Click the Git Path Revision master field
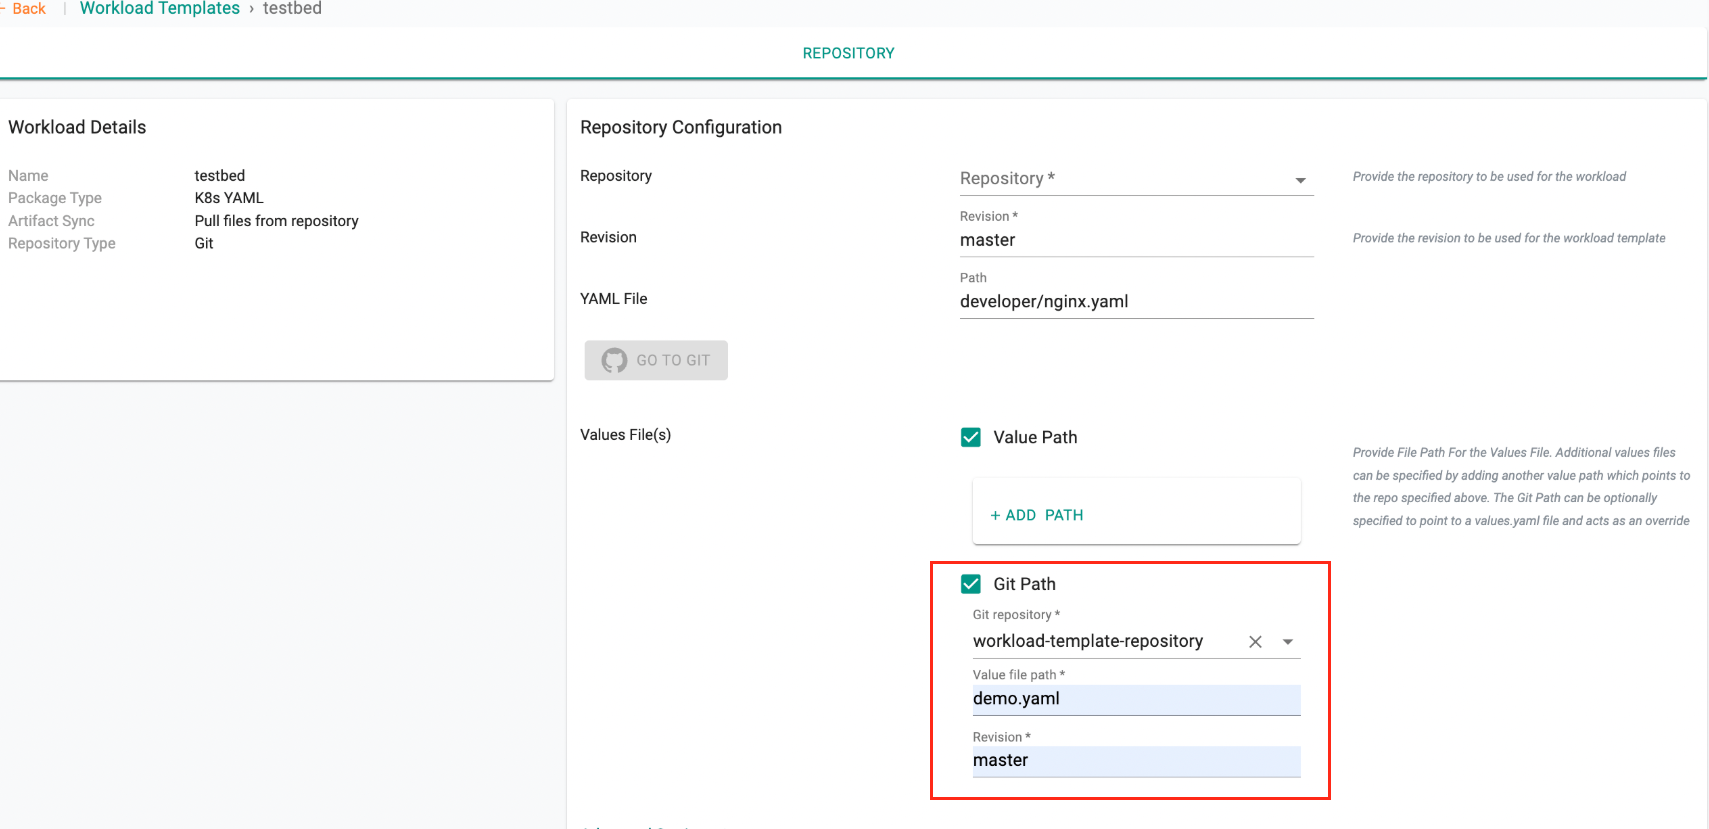The width and height of the screenshot is (1709, 829). pos(1135,761)
